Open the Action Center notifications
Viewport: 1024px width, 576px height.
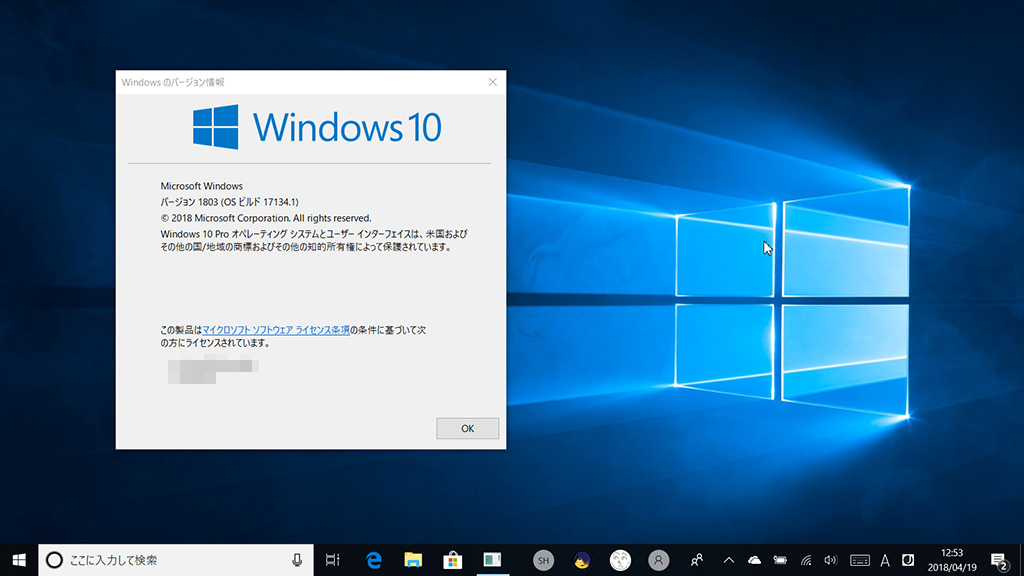point(998,560)
